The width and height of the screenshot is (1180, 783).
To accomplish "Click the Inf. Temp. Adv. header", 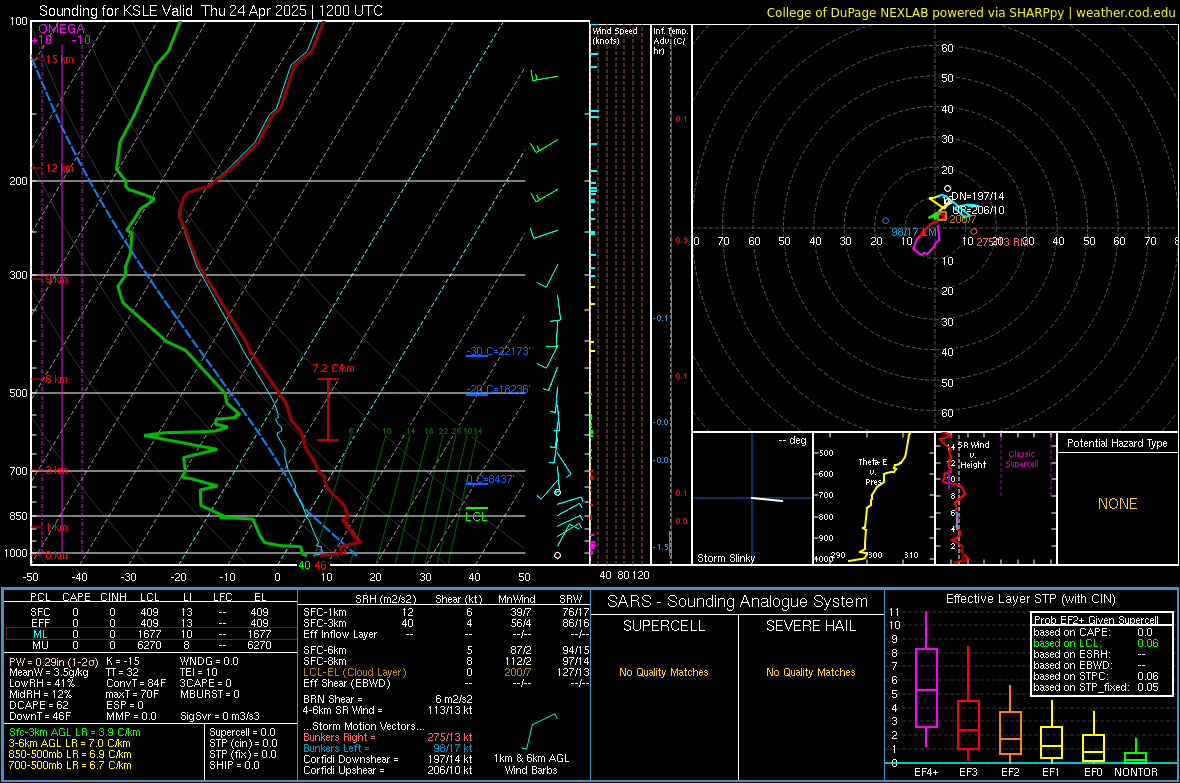I will [670, 41].
